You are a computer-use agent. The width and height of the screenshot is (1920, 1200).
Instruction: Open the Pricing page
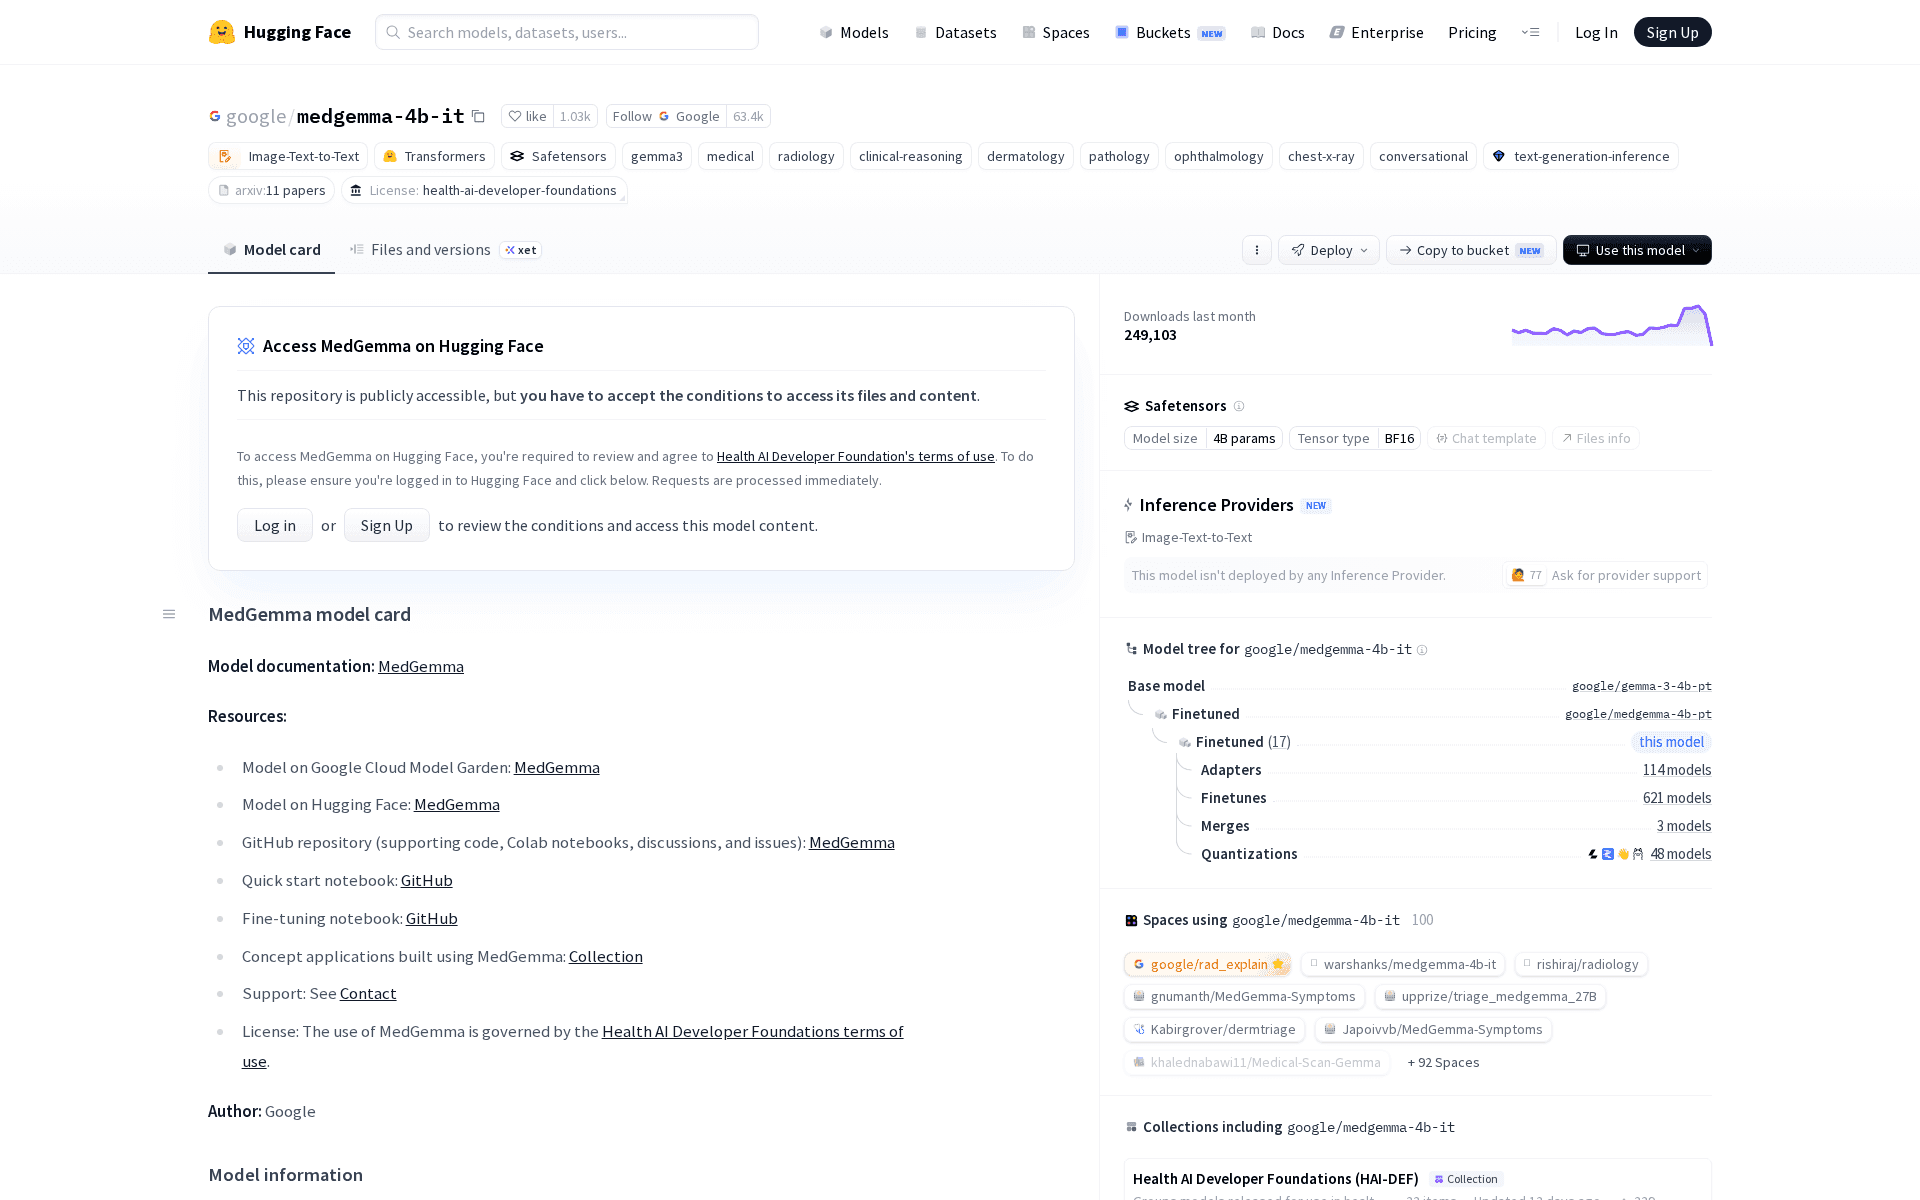[1472, 32]
